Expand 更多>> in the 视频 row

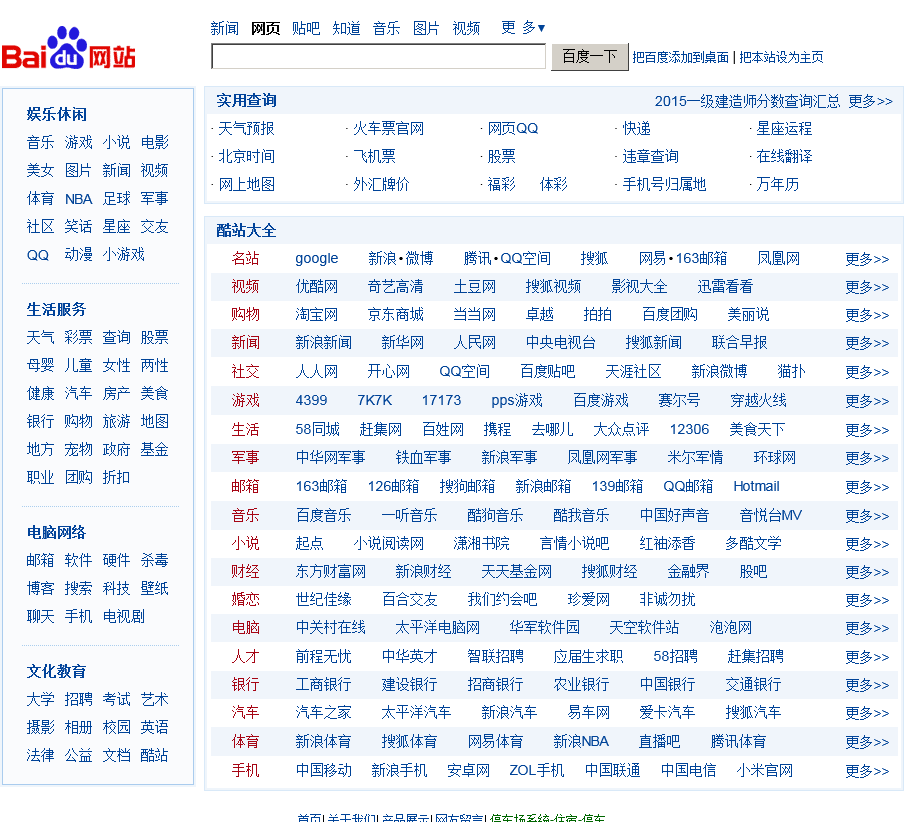[867, 287]
